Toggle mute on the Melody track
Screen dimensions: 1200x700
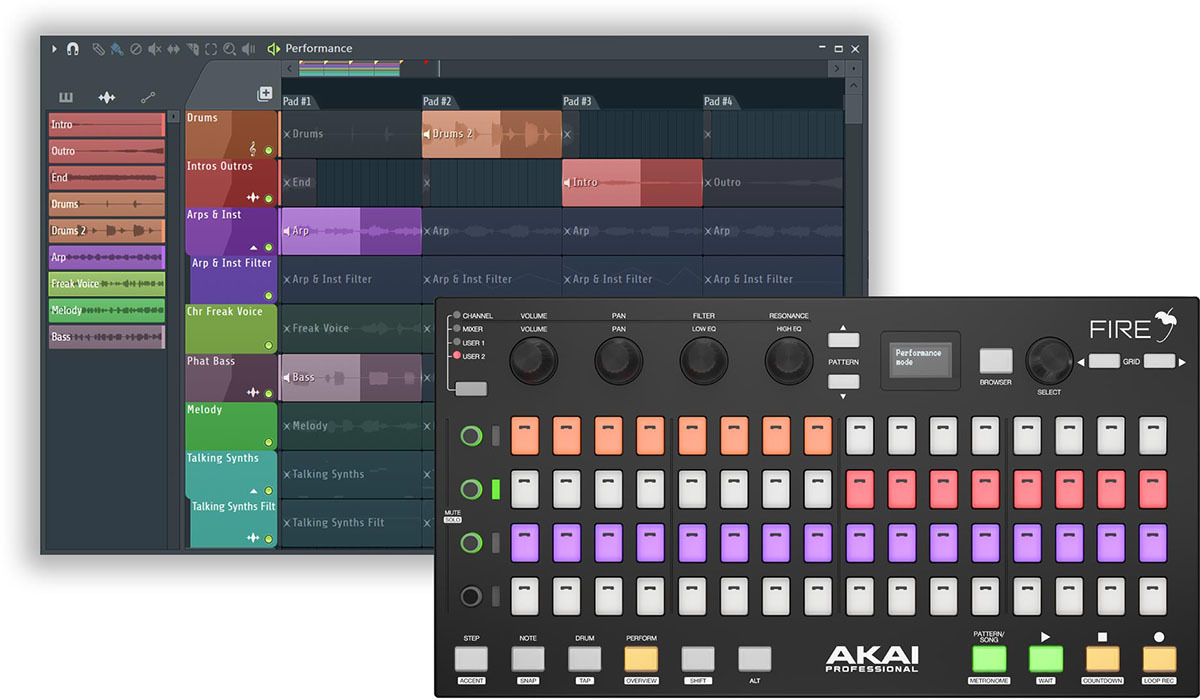(268, 442)
